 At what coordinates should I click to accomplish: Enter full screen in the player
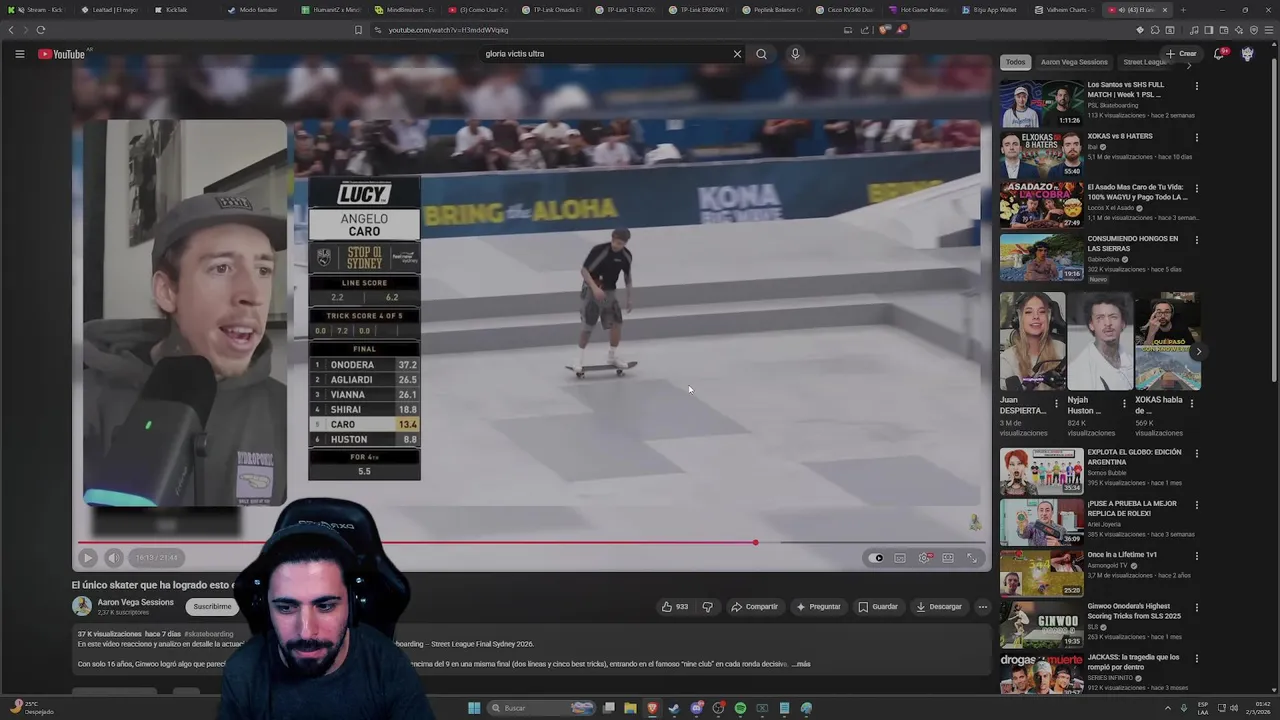[x=972, y=558]
